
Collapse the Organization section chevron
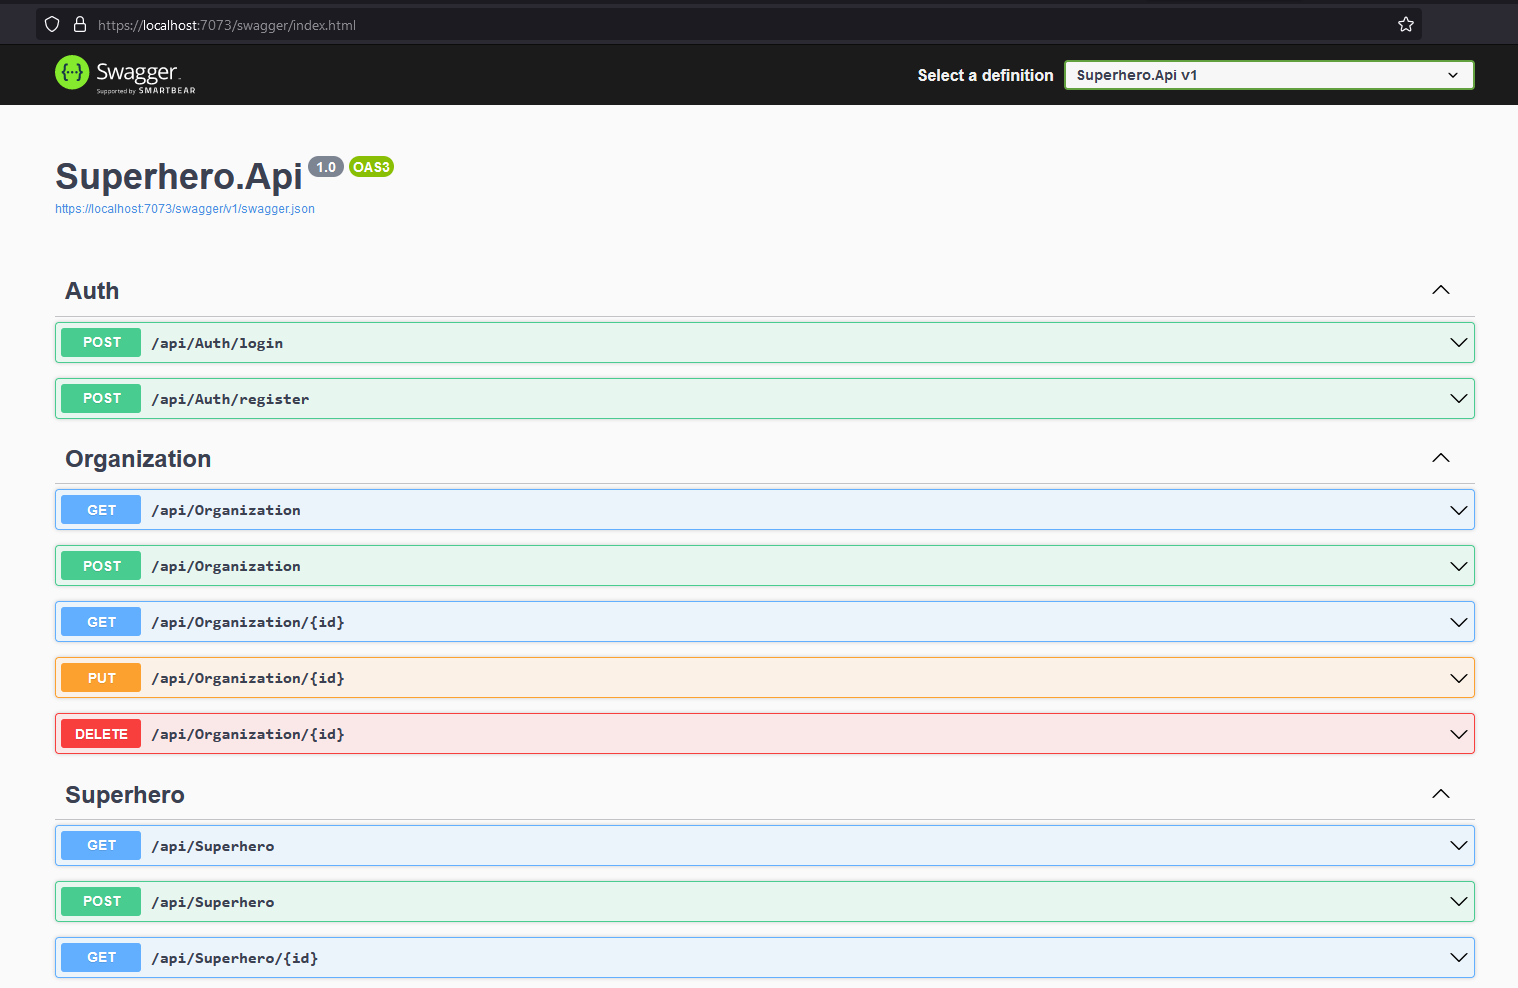(1441, 458)
